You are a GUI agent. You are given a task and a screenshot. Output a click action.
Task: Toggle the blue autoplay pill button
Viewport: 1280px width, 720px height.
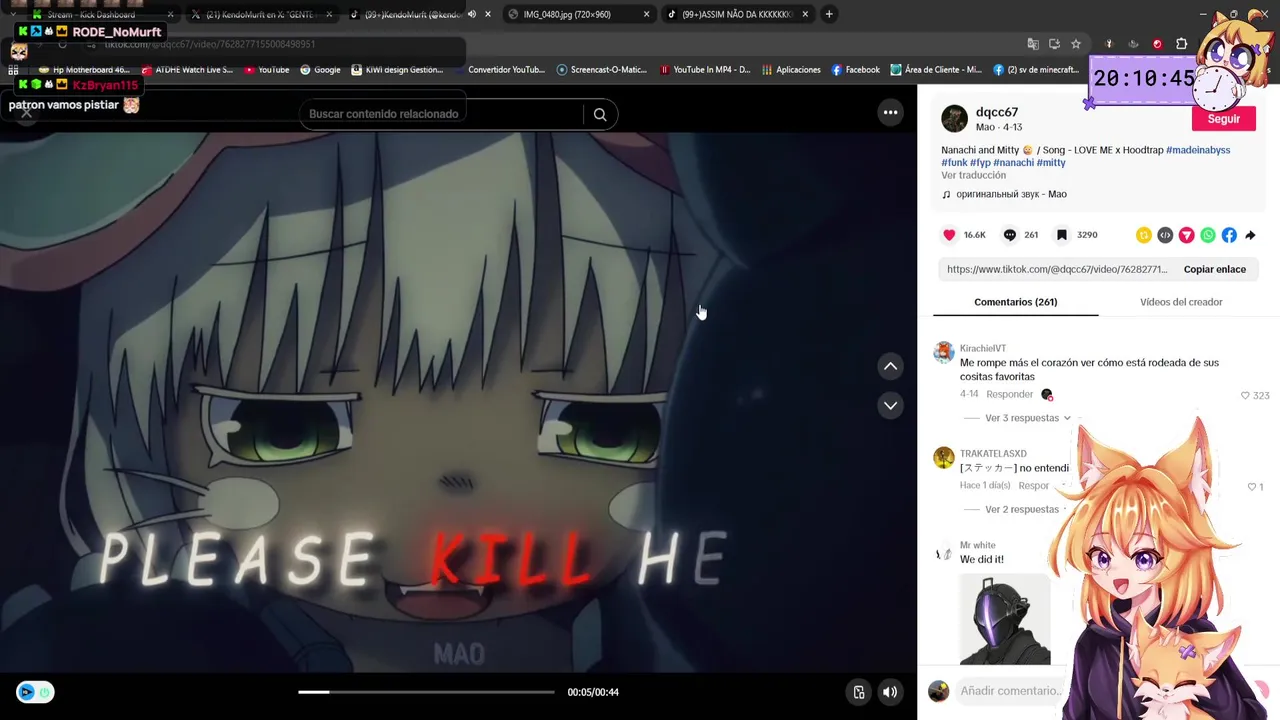(x=35, y=692)
